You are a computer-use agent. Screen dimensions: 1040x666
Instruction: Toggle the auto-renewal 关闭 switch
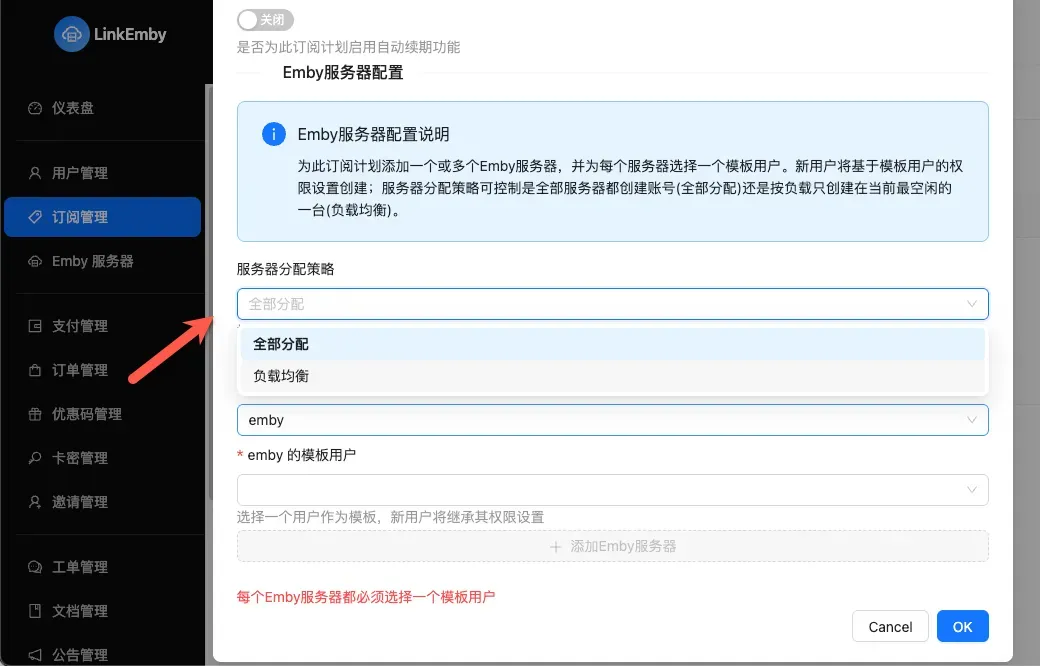click(265, 20)
